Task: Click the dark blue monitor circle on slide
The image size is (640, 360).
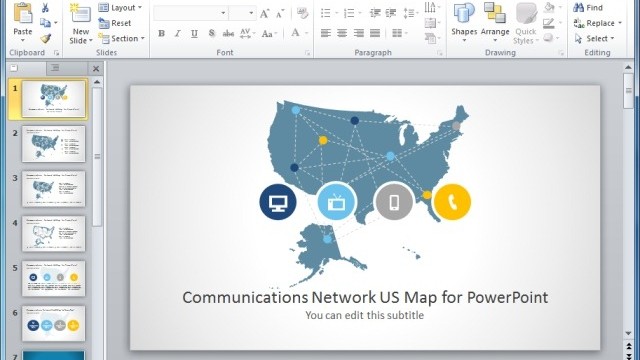Action: (278, 202)
